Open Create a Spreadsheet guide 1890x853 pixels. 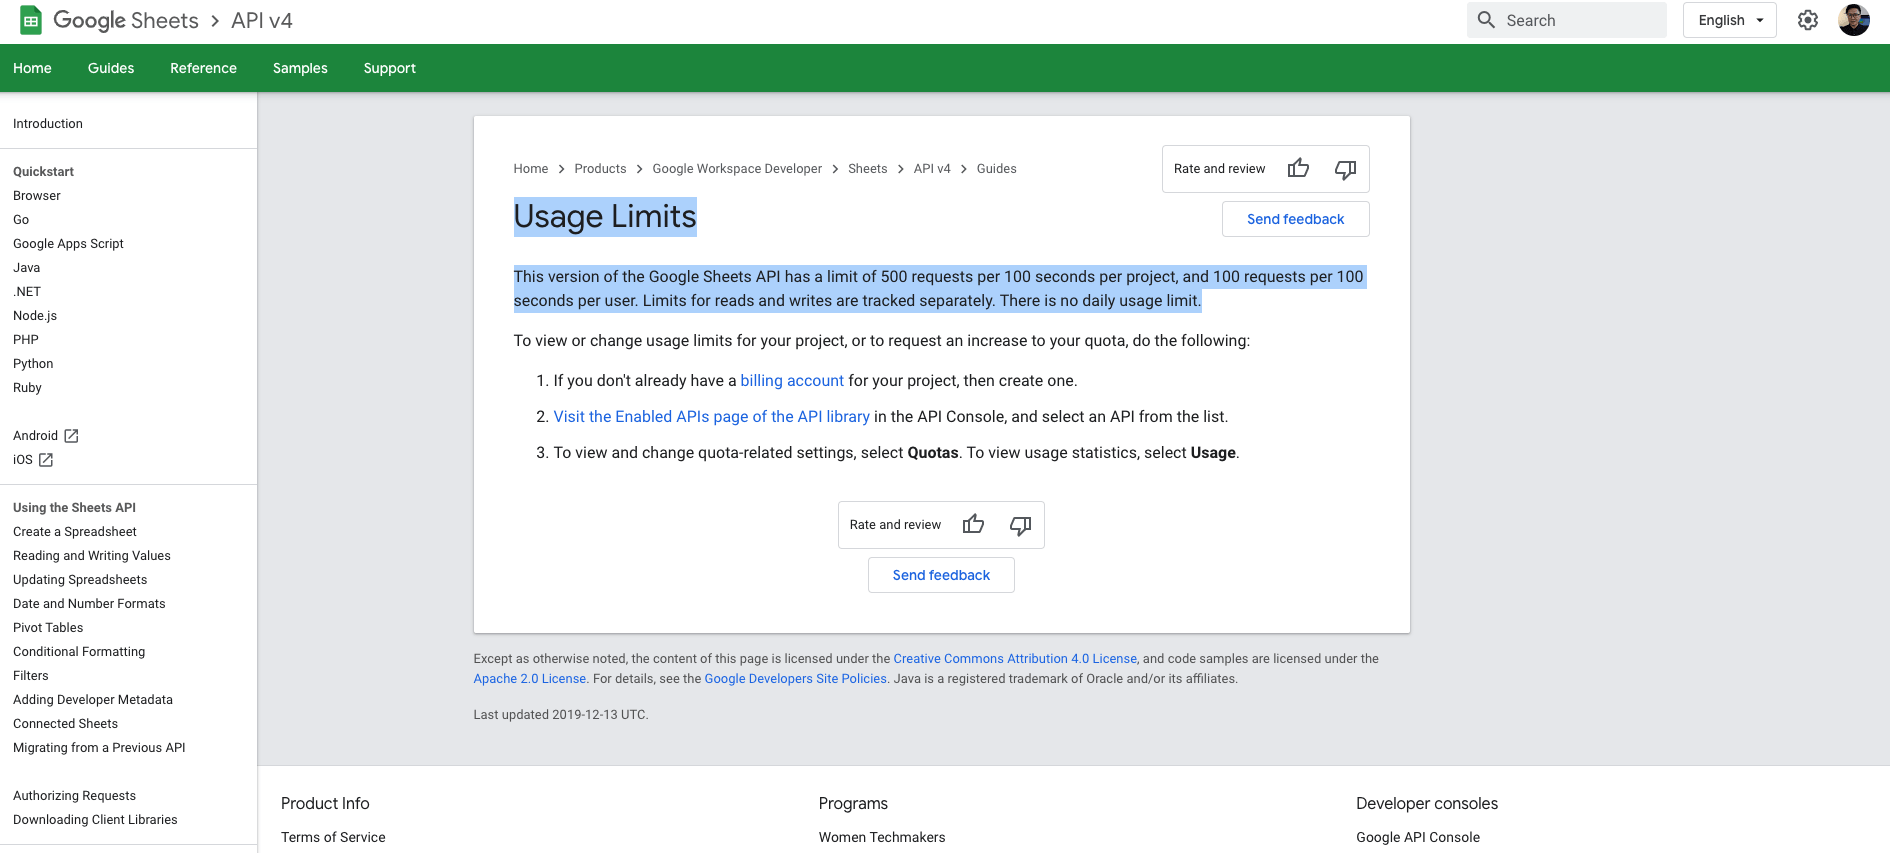click(x=75, y=532)
